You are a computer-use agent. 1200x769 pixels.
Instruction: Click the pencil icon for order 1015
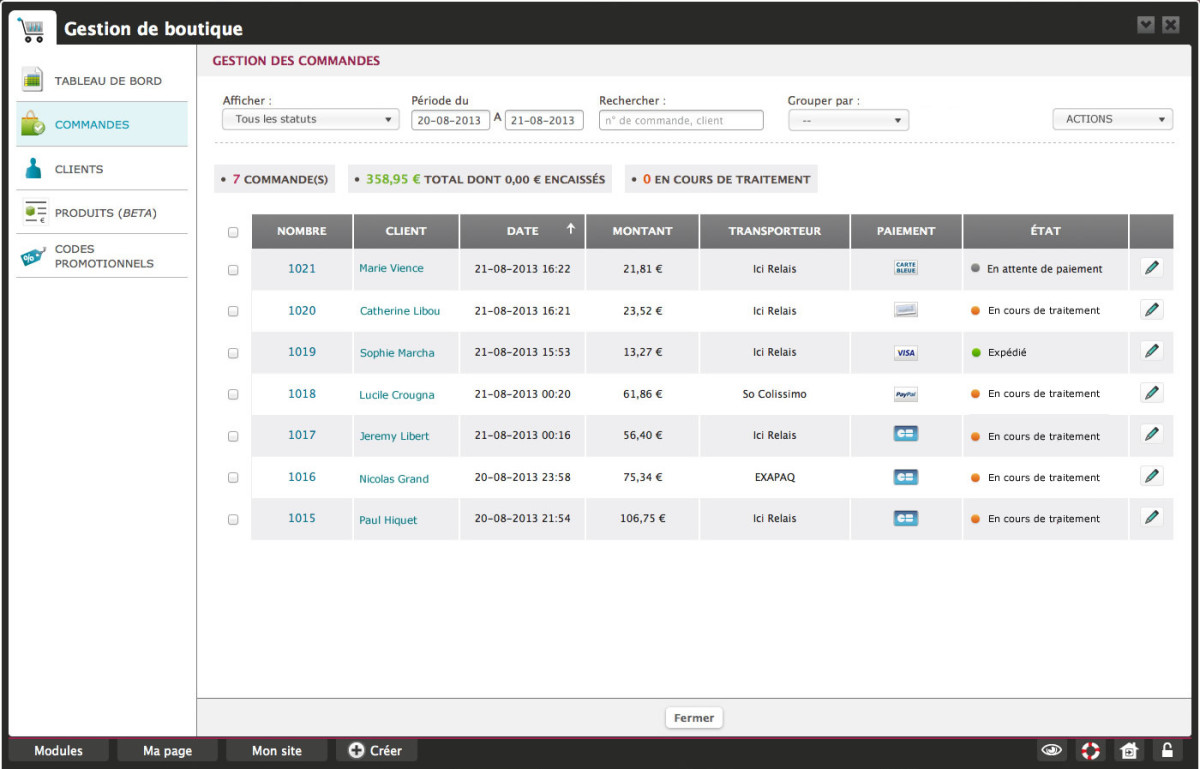(1151, 517)
